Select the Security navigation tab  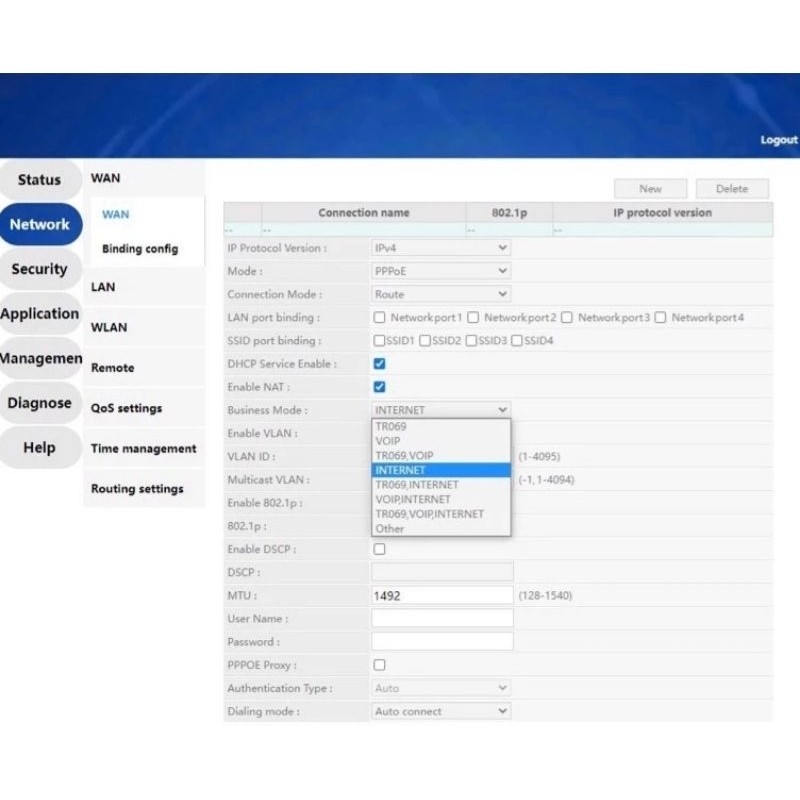click(x=39, y=269)
